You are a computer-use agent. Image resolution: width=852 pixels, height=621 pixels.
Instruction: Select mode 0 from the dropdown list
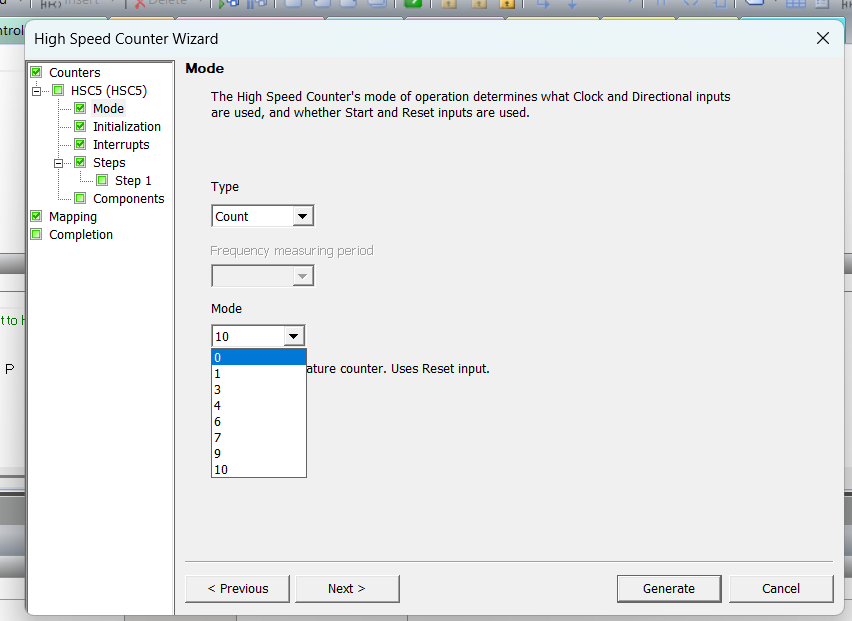pyautogui.click(x=258, y=357)
